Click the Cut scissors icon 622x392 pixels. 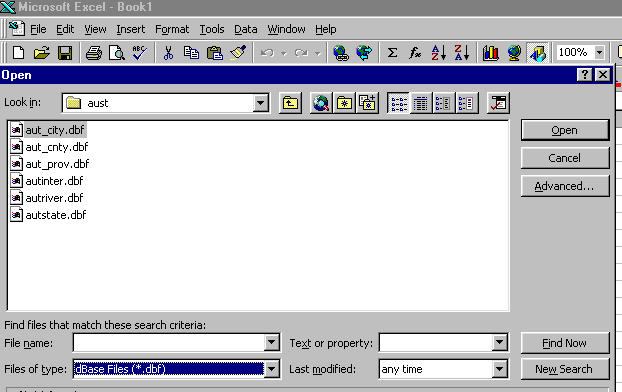168,52
